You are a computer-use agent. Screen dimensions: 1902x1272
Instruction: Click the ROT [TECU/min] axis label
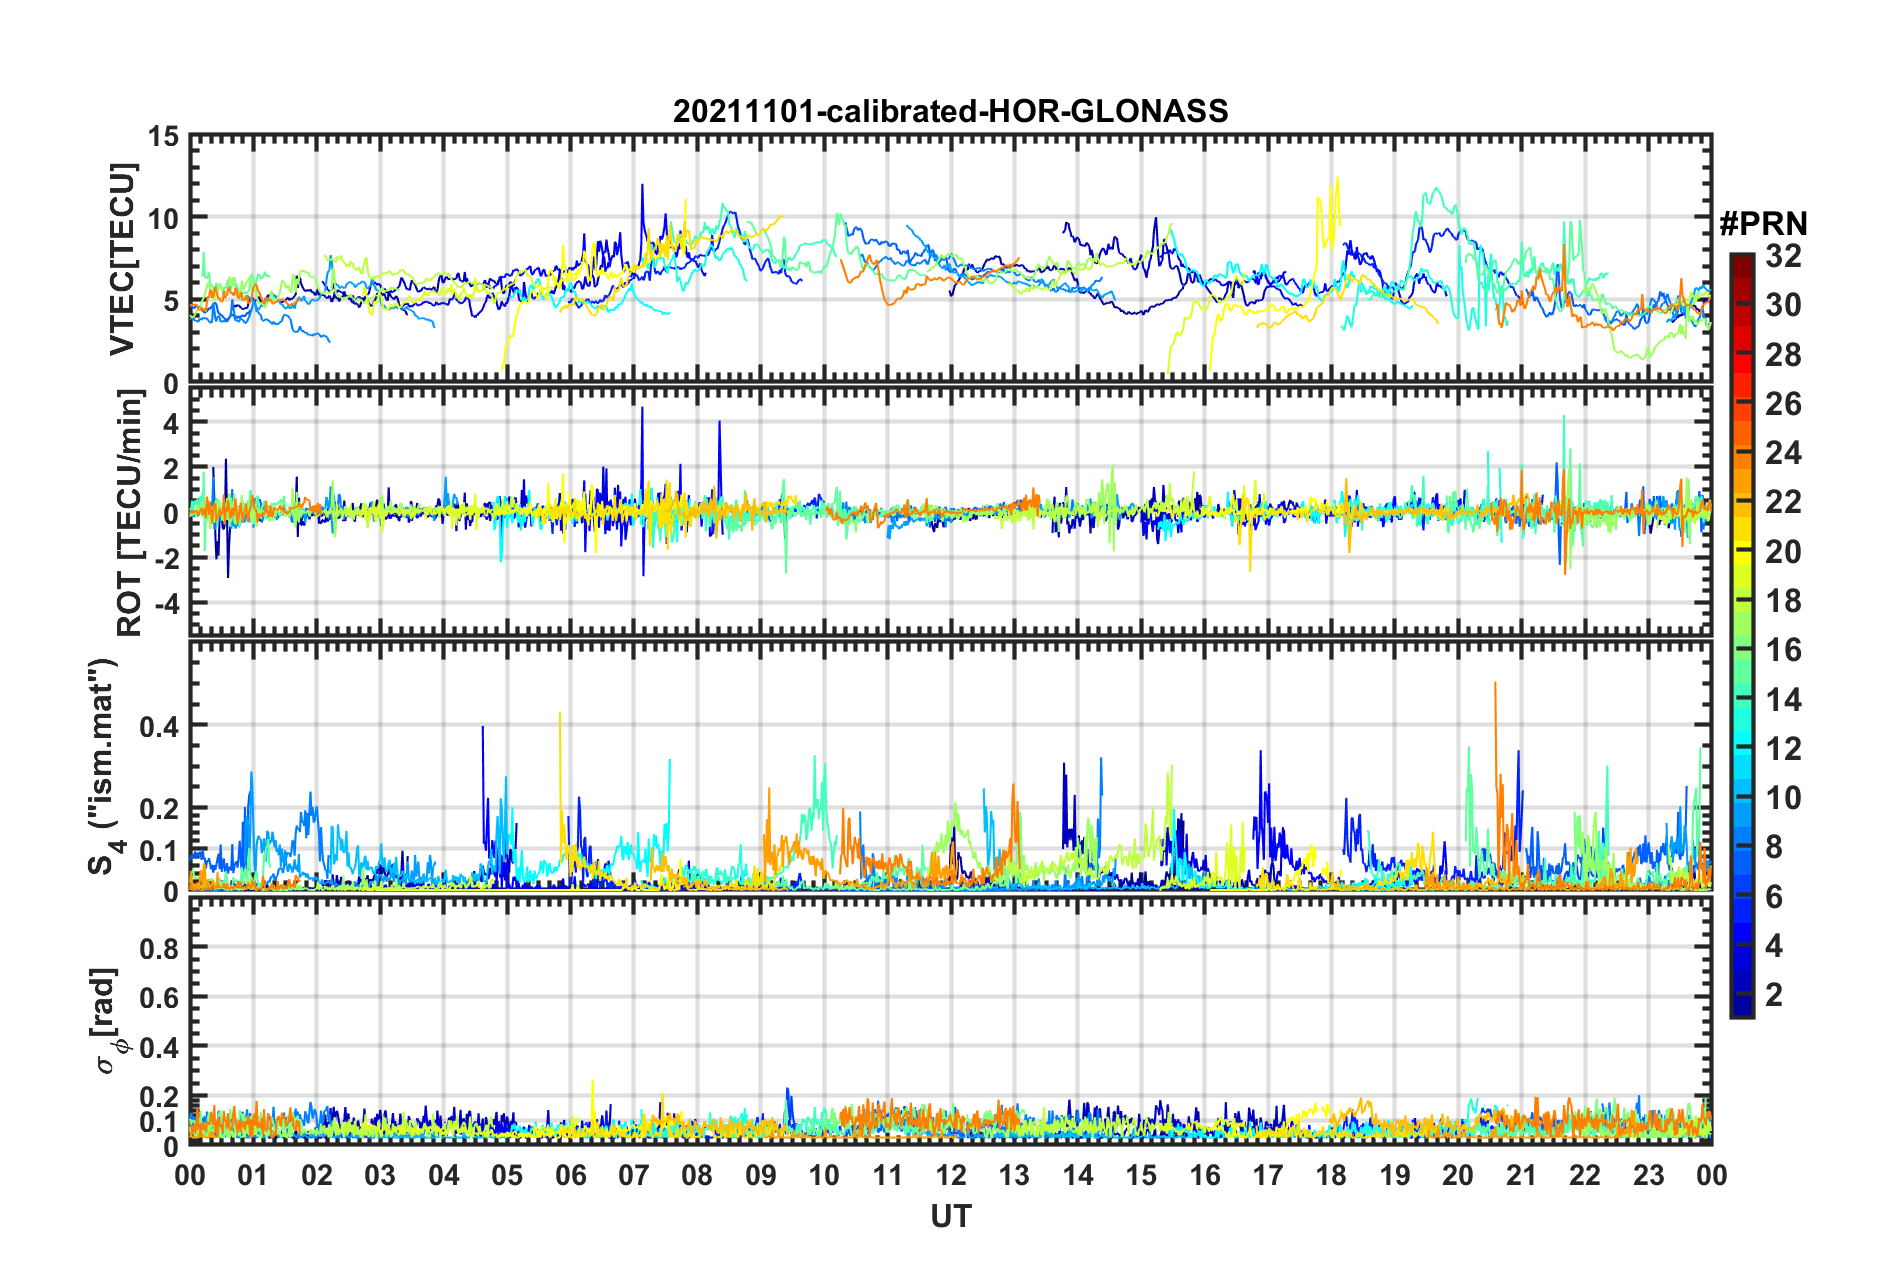[x=130, y=513]
